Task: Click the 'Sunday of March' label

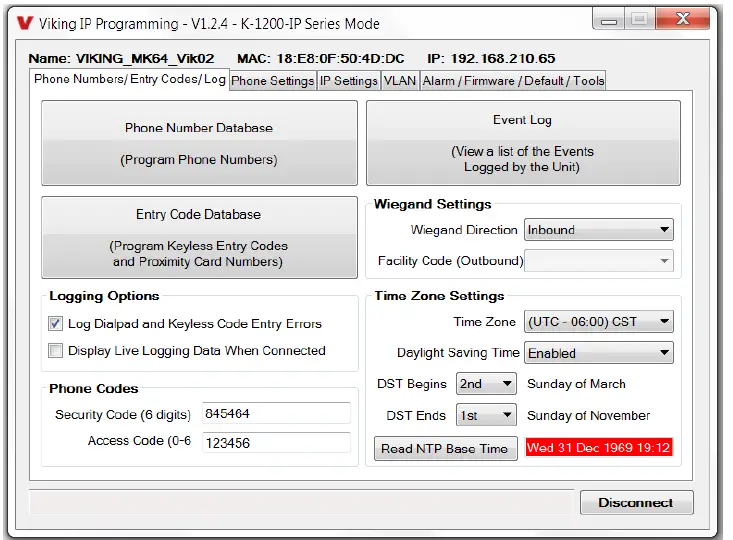Action: [x=576, y=384]
